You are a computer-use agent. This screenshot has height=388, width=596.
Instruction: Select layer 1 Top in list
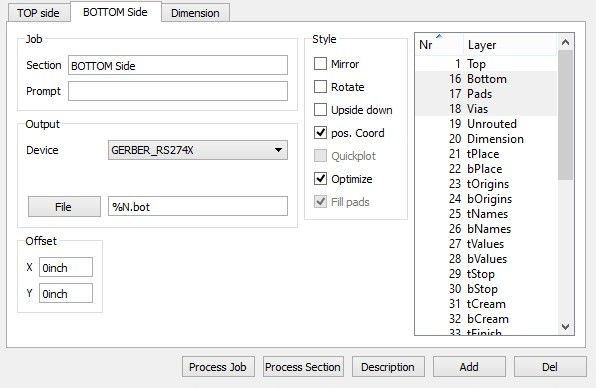[487, 63]
